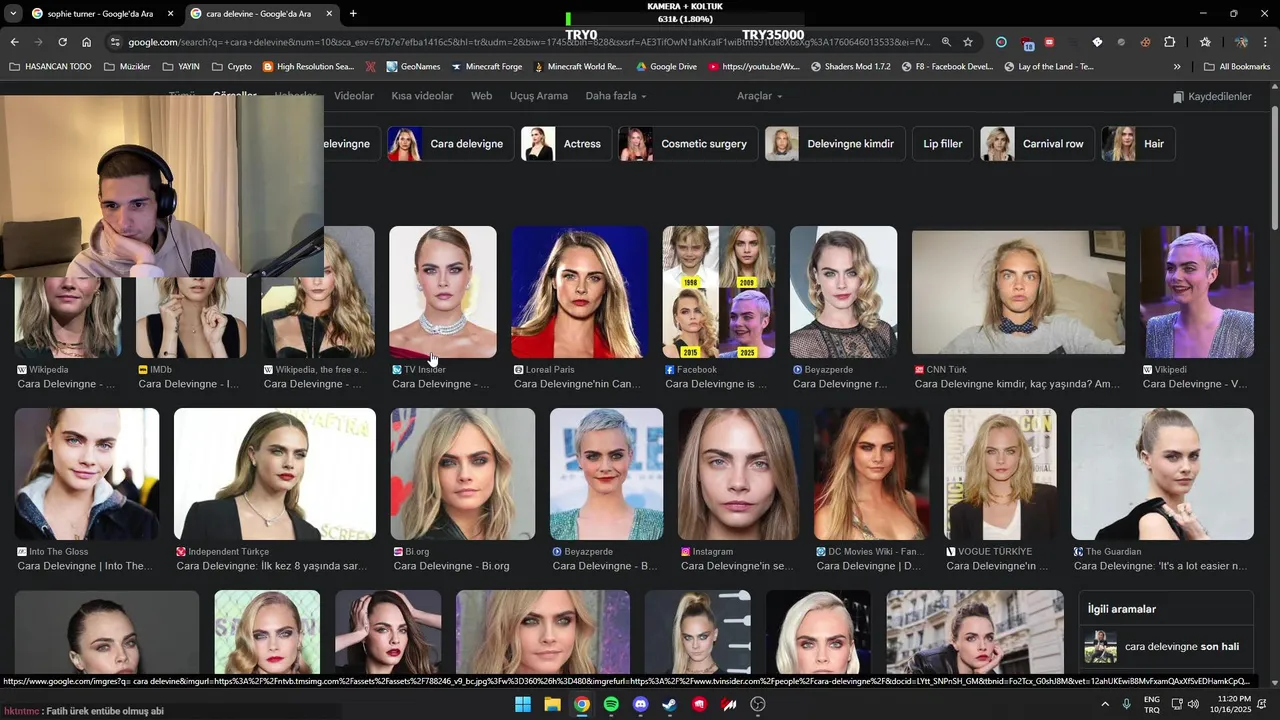Bookmark this page with the star icon

click(x=968, y=42)
